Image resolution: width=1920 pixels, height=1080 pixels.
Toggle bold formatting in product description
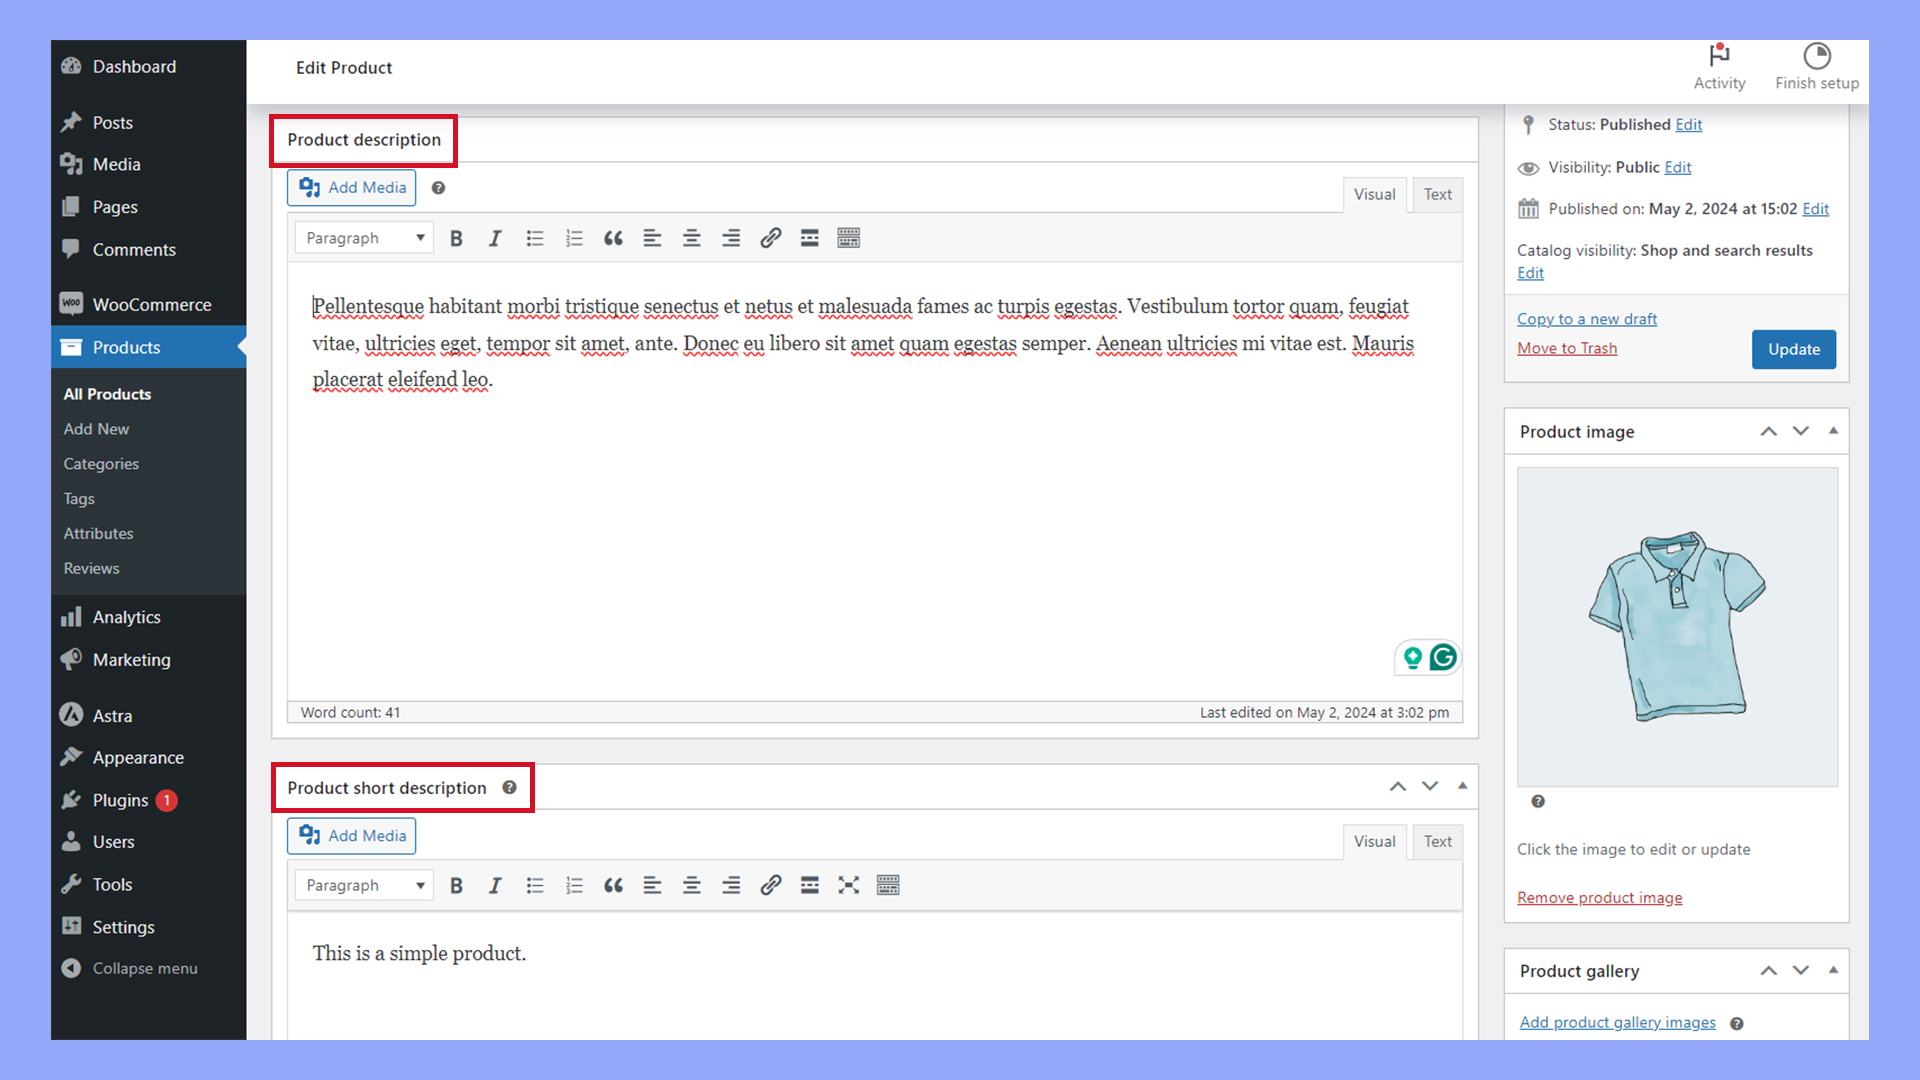click(x=456, y=237)
